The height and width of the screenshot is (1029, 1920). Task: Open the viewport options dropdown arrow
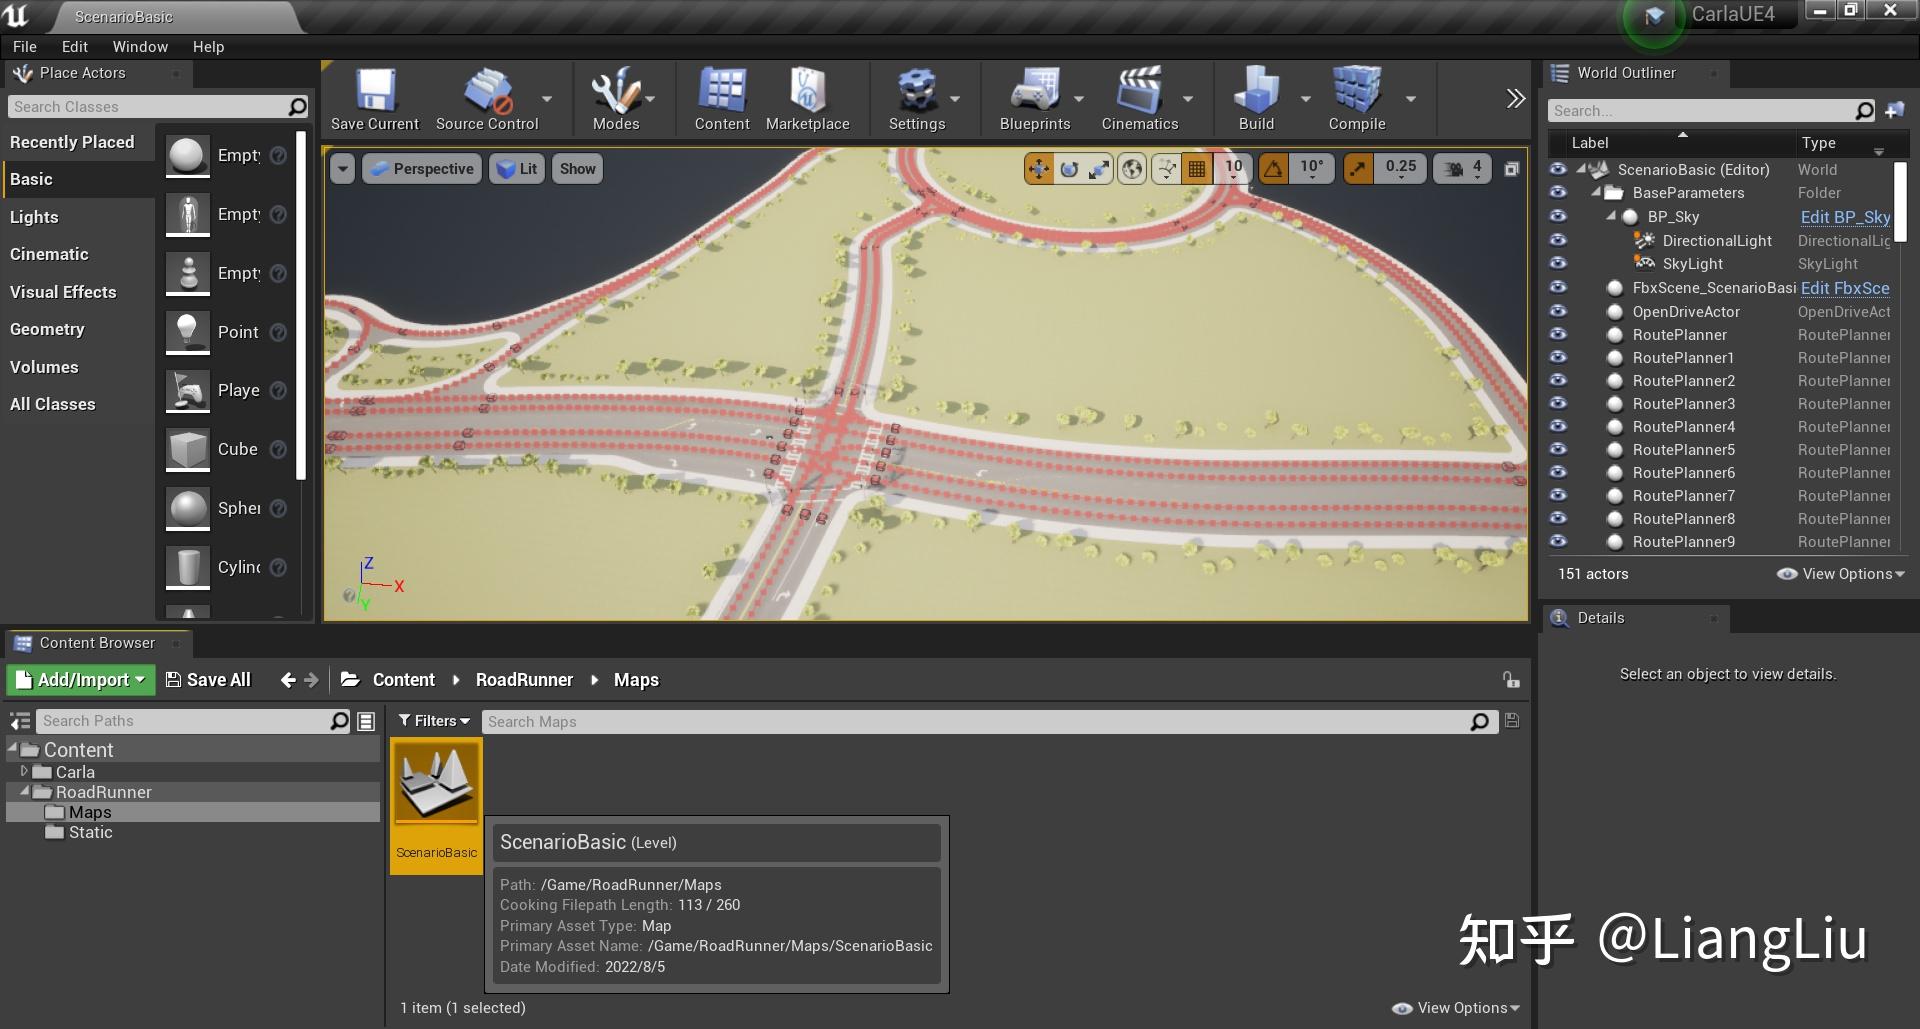343,169
